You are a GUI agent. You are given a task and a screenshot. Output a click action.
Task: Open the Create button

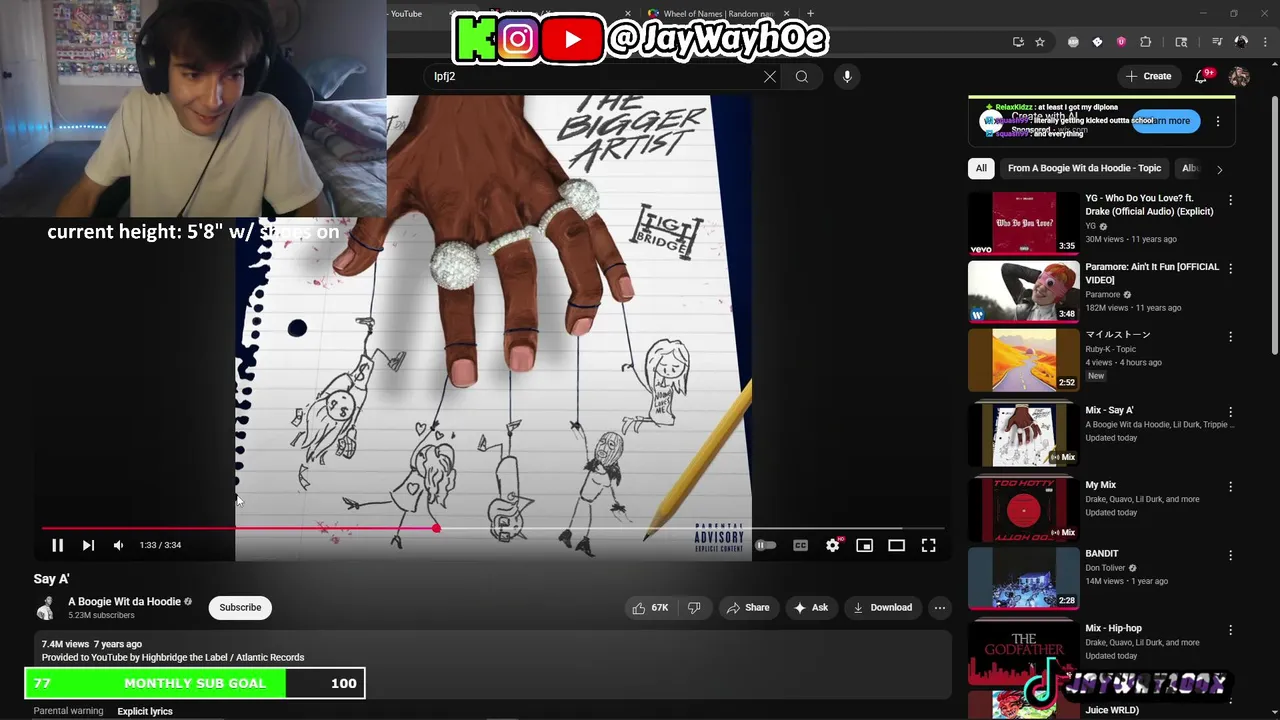1148,76
